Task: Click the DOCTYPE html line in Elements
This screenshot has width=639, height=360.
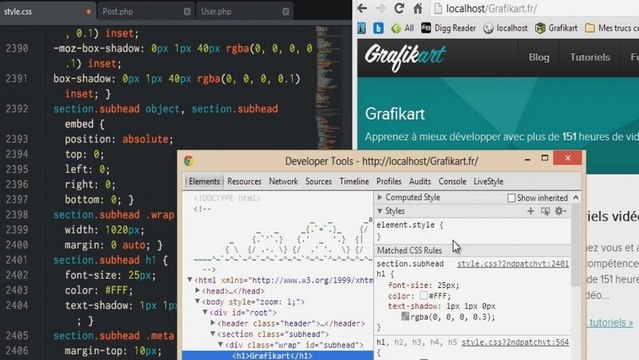Action: pos(227,198)
